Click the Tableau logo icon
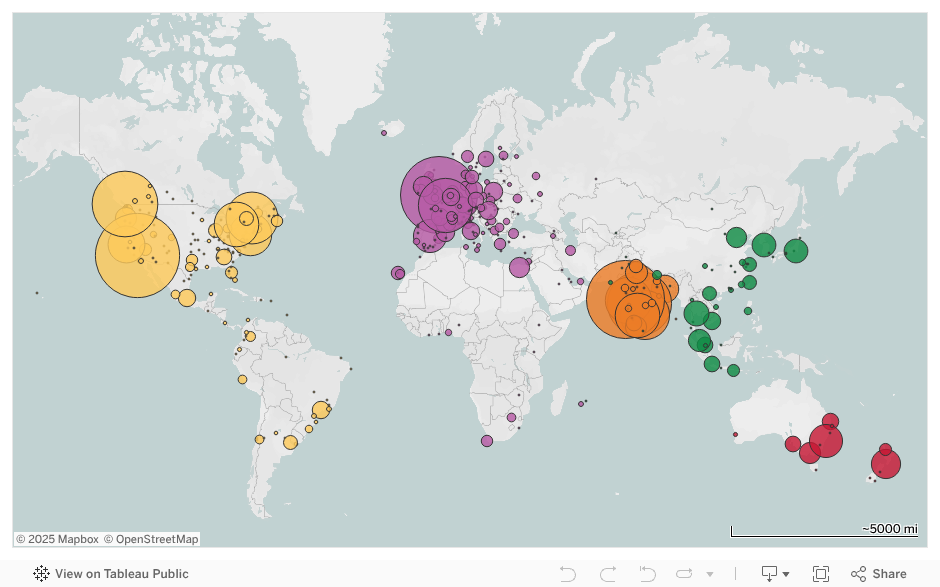Image resolution: width=940 pixels, height=587 pixels. pyautogui.click(x=41, y=574)
